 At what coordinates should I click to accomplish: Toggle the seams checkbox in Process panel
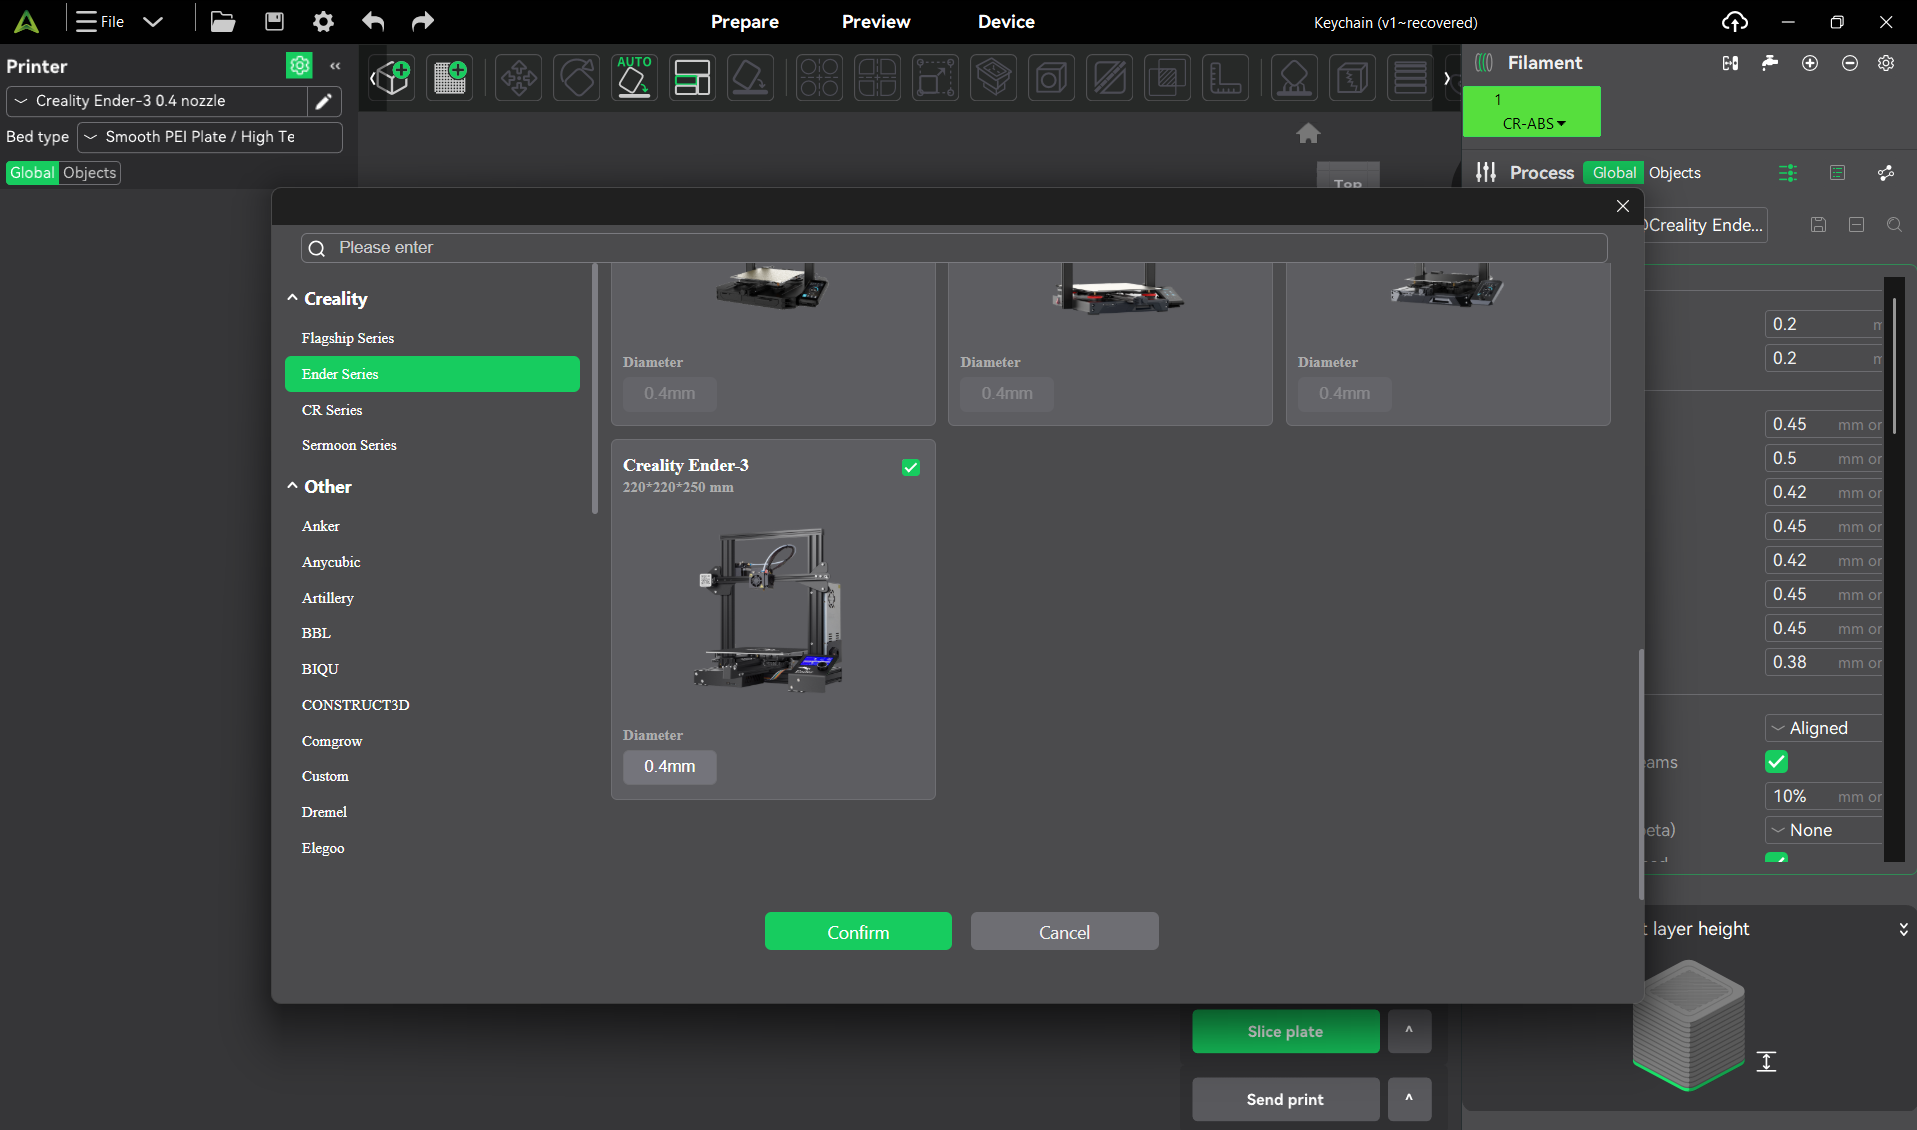pyautogui.click(x=1776, y=762)
